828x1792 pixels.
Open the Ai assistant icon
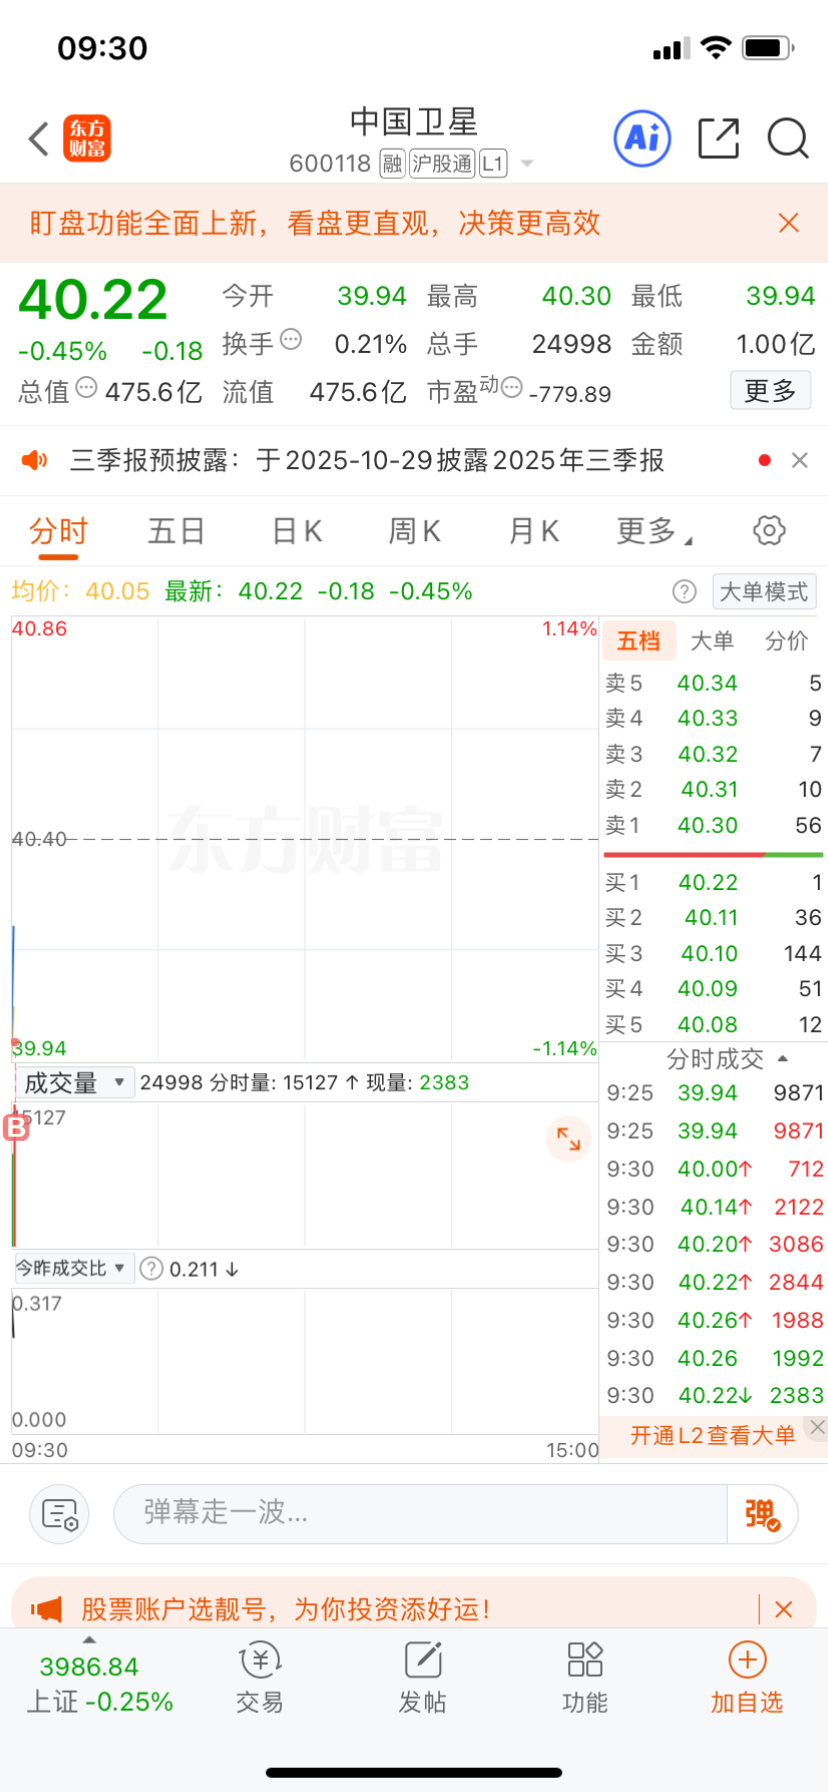click(x=642, y=138)
